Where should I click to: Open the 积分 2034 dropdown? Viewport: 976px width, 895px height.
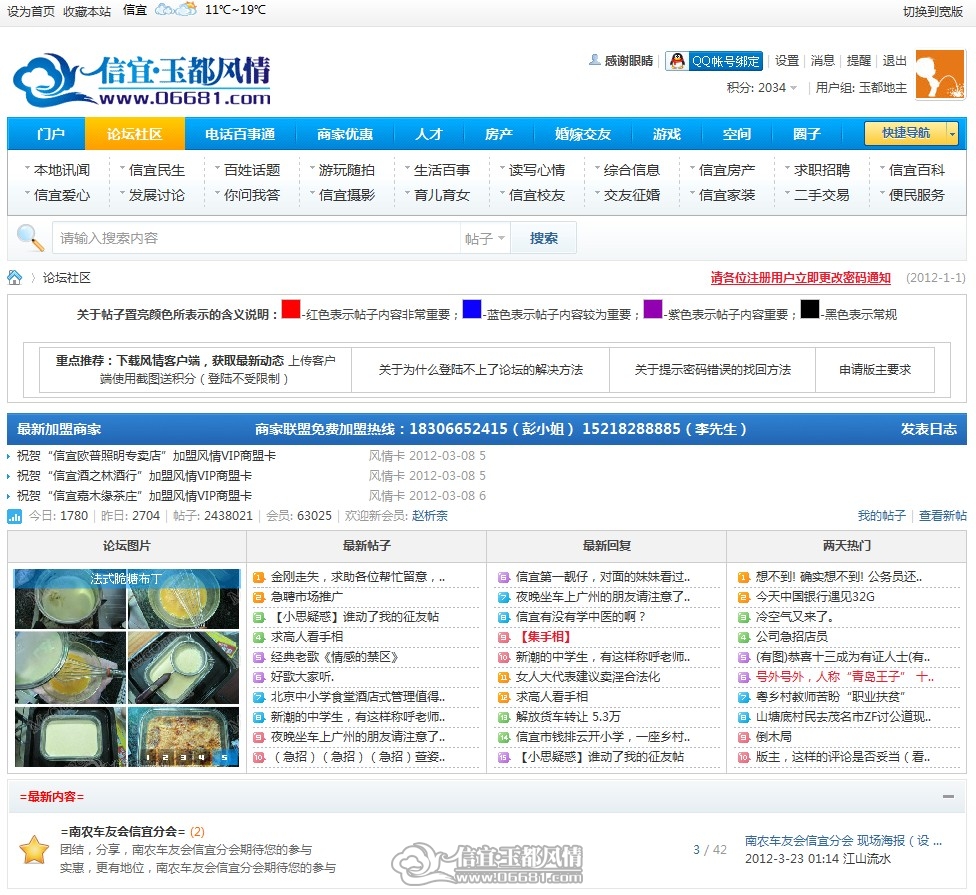(761, 88)
